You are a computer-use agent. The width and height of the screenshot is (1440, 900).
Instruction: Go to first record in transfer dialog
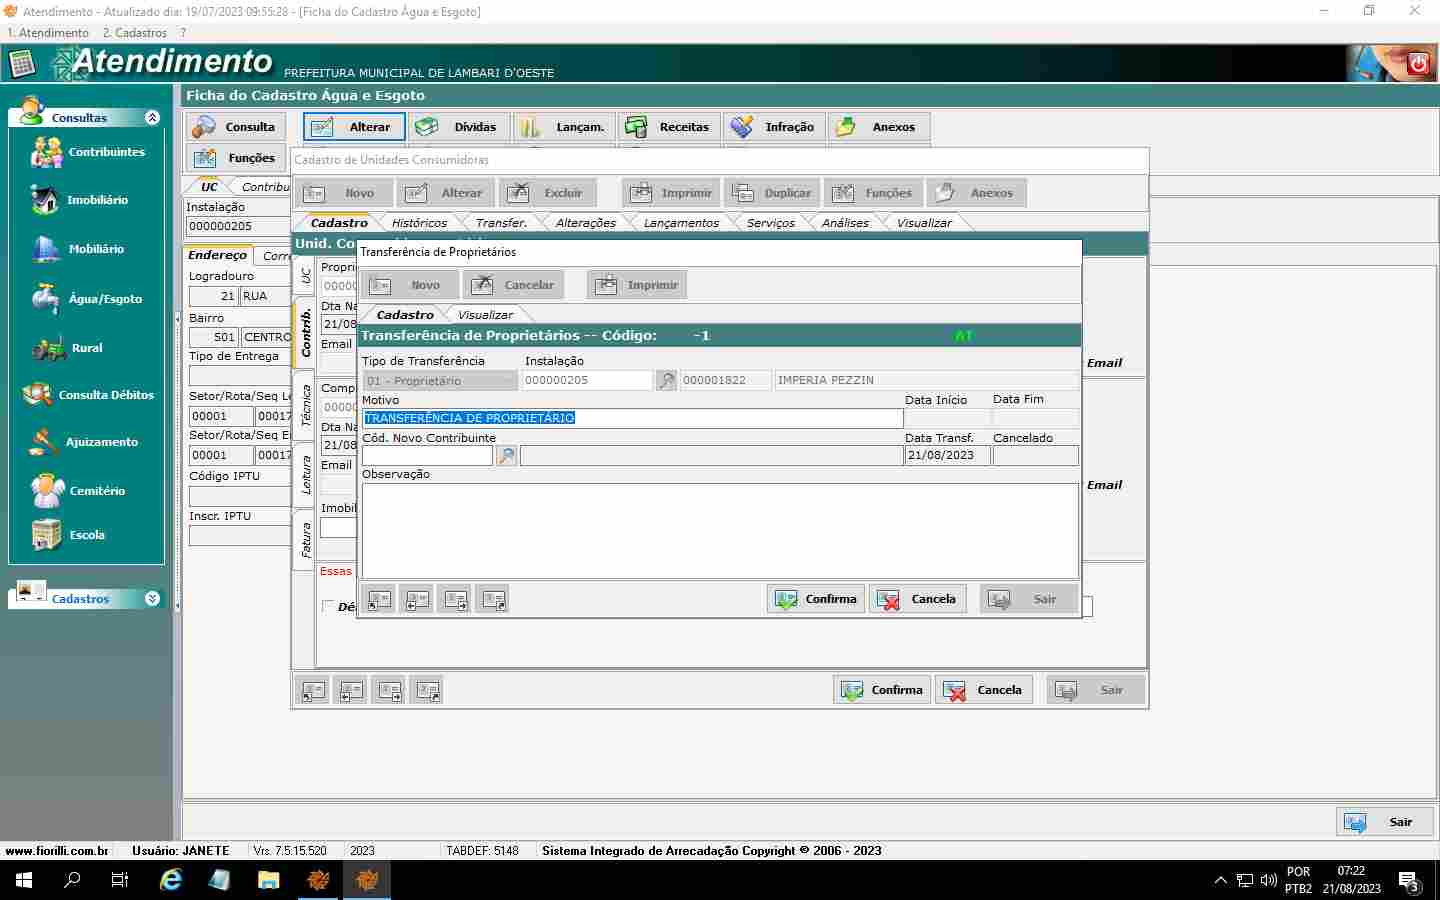tap(379, 600)
